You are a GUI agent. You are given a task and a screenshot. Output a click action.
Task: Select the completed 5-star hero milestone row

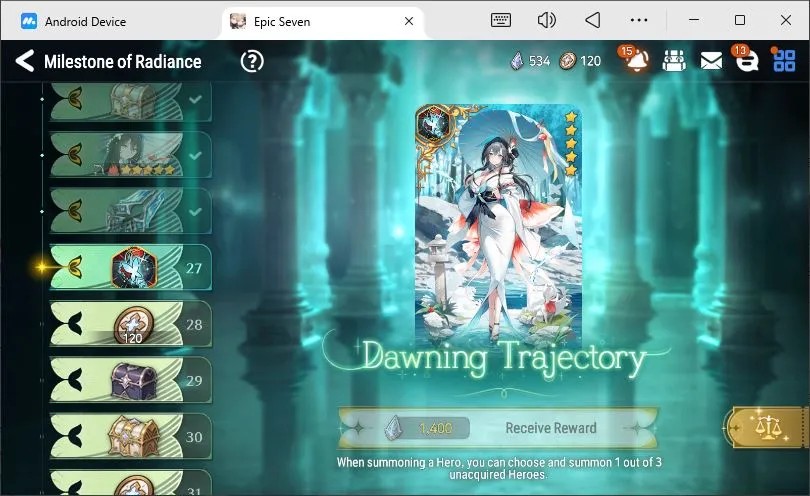tap(131, 154)
